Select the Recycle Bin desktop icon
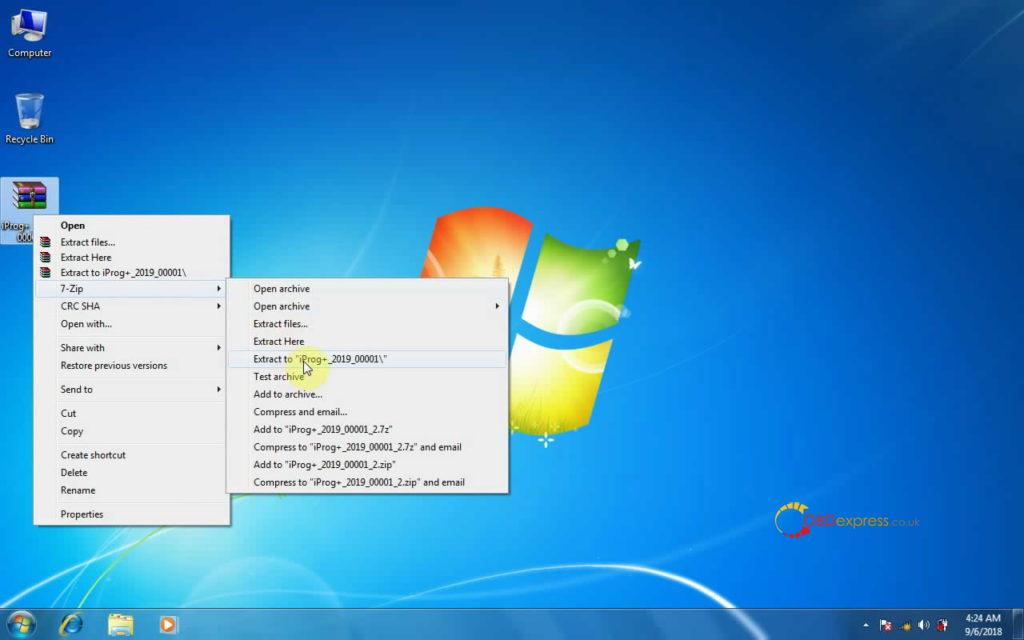The width and height of the screenshot is (1024, 640). pyautogui.click(x=29, y=118)
